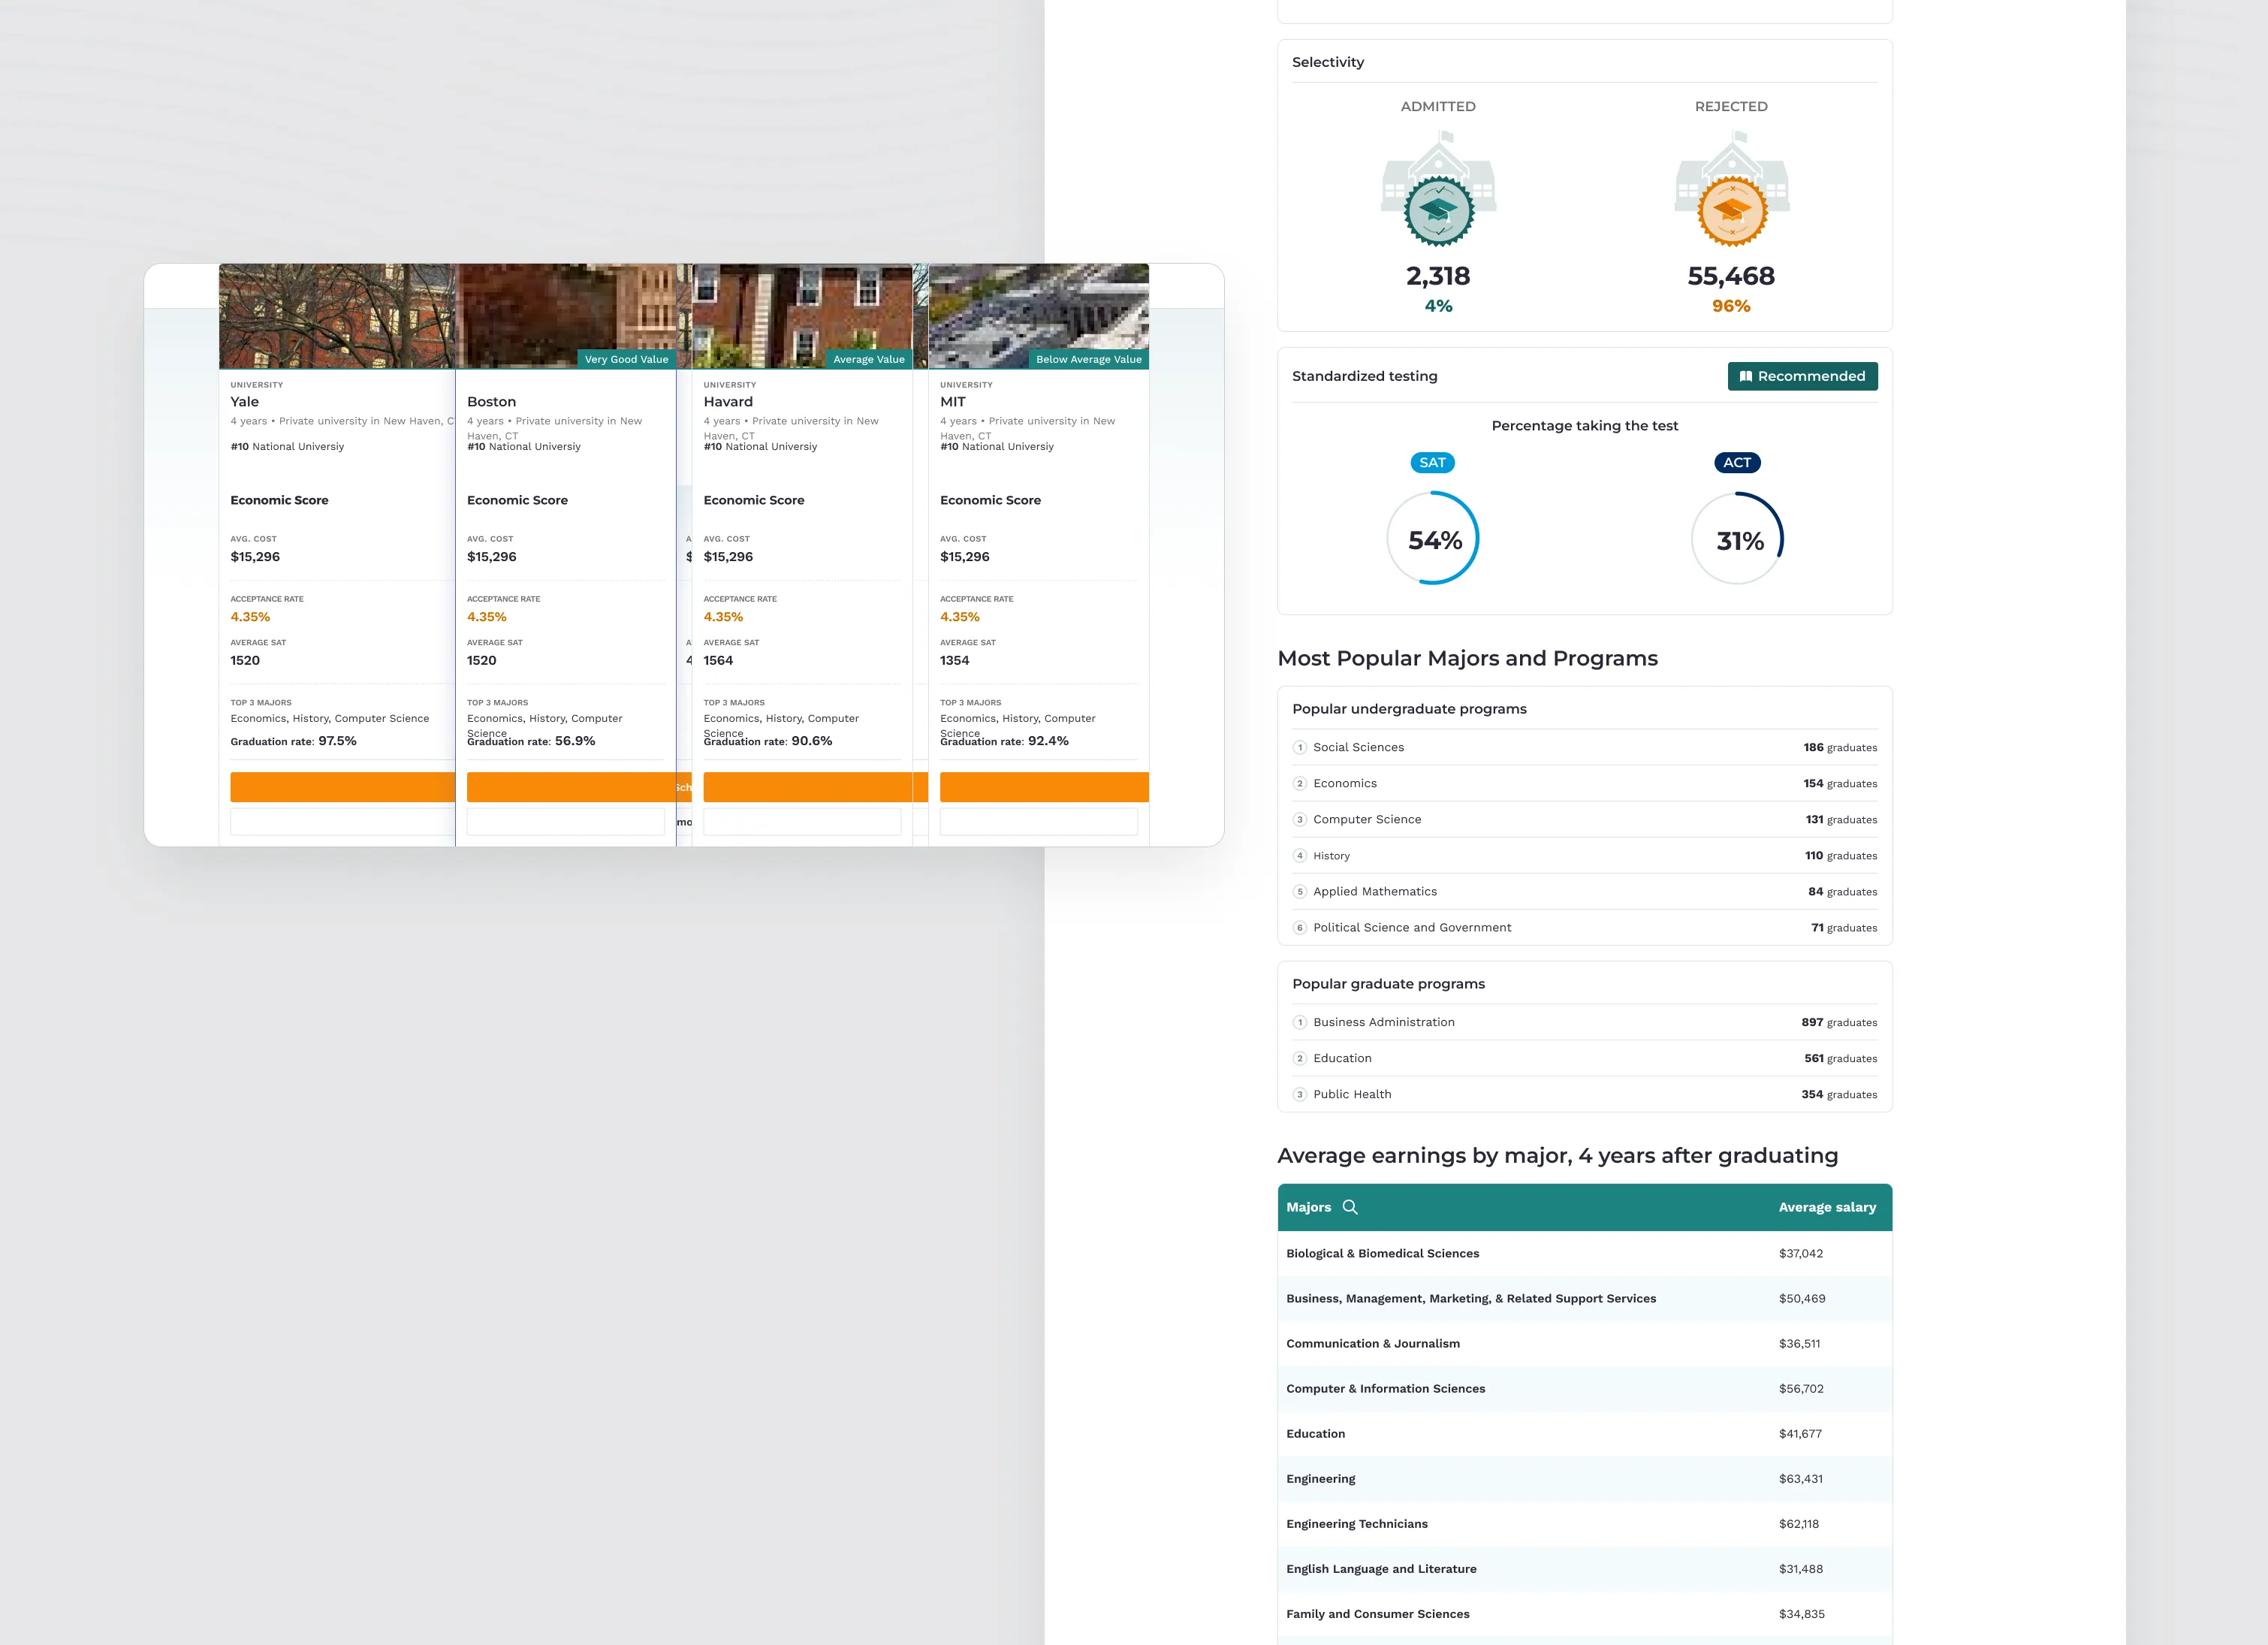Click the orange button on the Yale card
Image resolution: width=2268 pixels, height=1645 pixels.
tap(342, 787)
